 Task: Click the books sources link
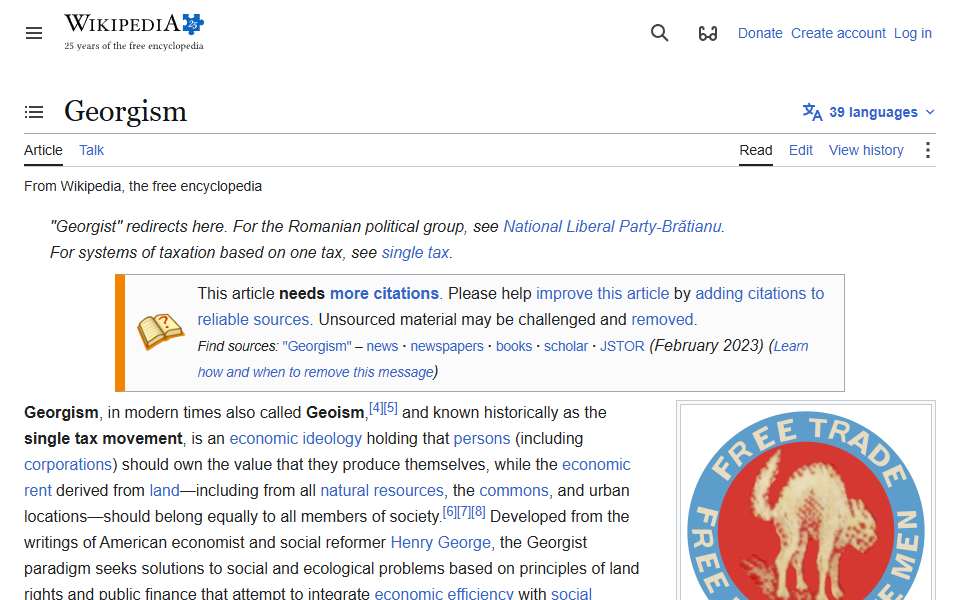pyautogui.click(x=514, y=346)
